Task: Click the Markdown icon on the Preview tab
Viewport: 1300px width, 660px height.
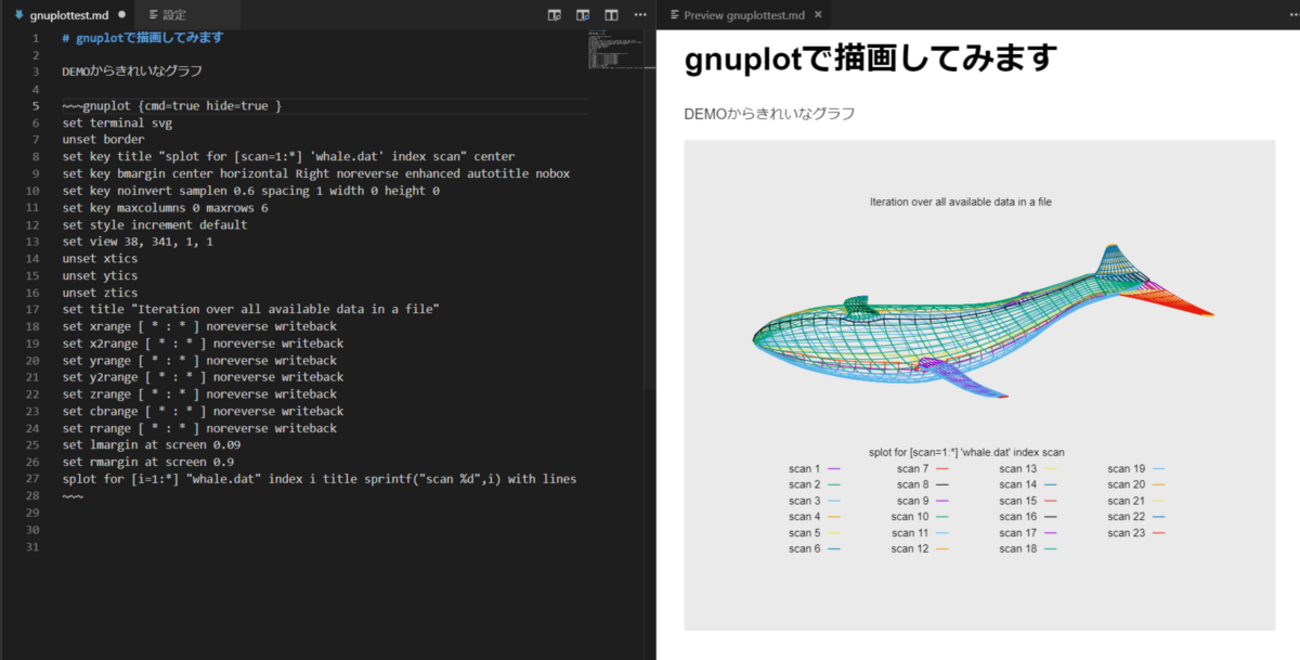Action: (x=673, y=15)
